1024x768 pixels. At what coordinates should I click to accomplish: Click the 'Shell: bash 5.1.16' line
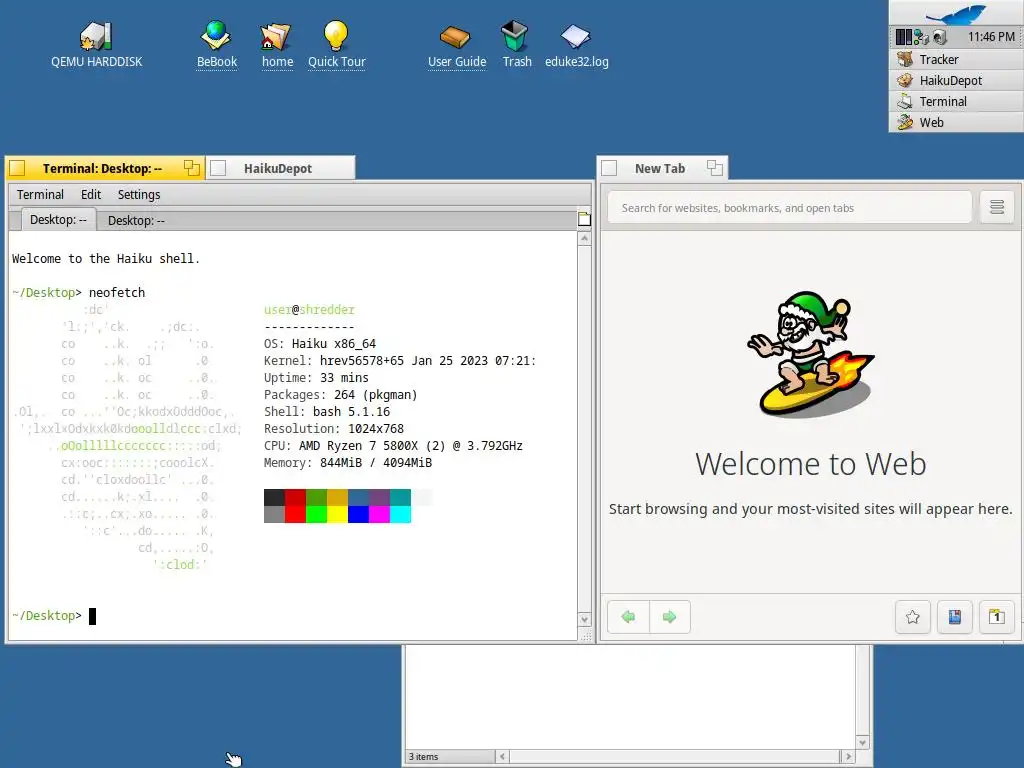327,411
